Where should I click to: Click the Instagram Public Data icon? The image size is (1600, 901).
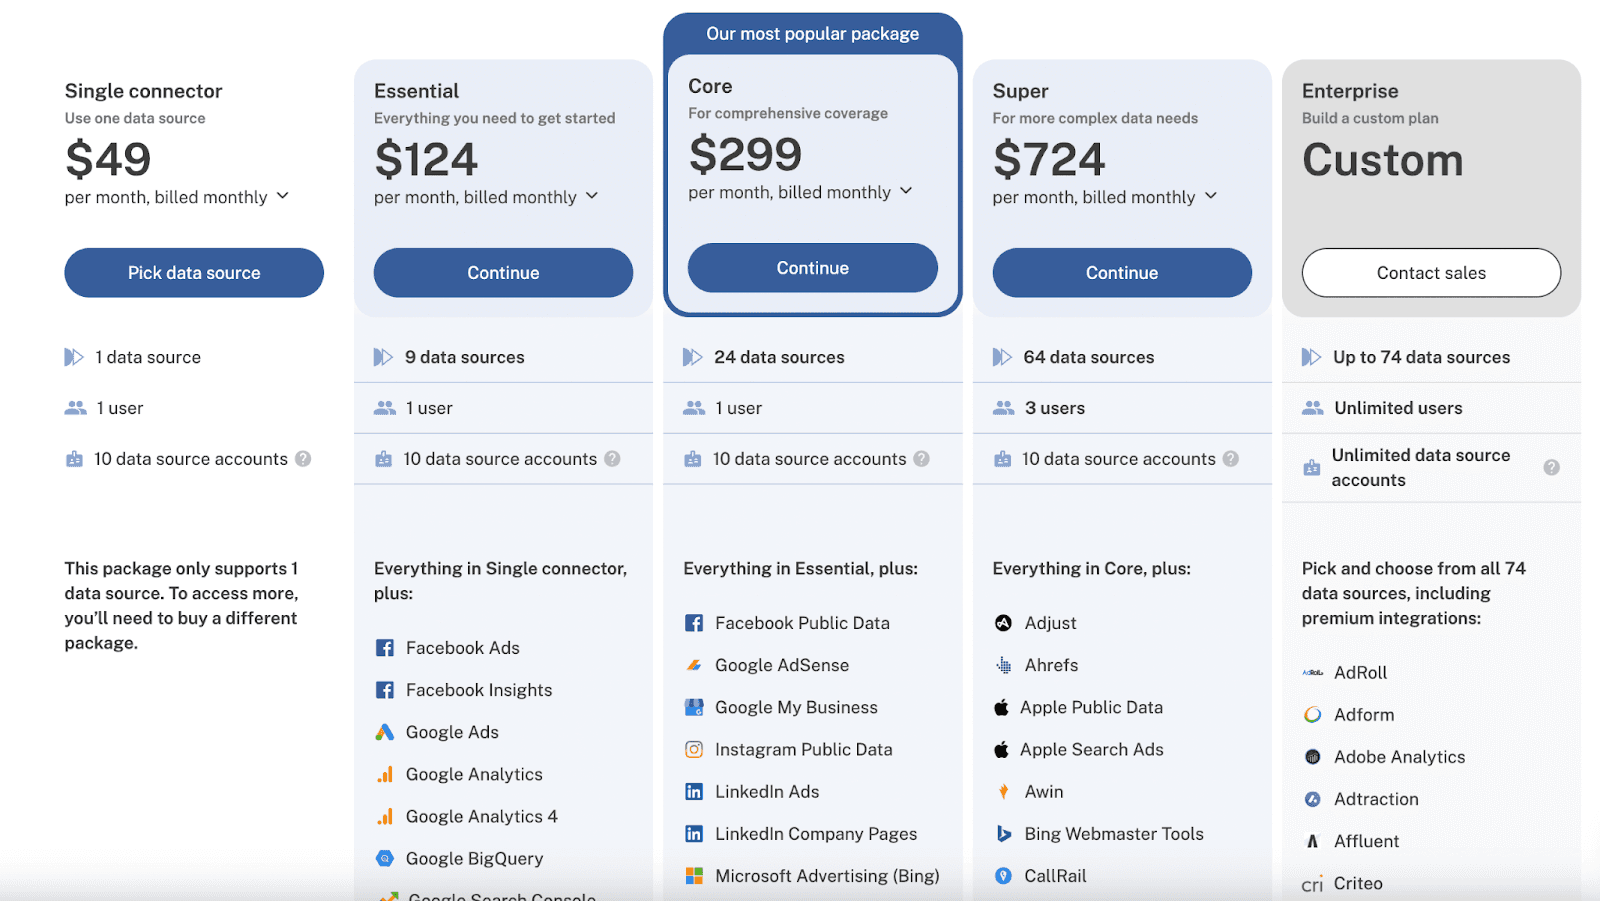(x=693, y=749)
